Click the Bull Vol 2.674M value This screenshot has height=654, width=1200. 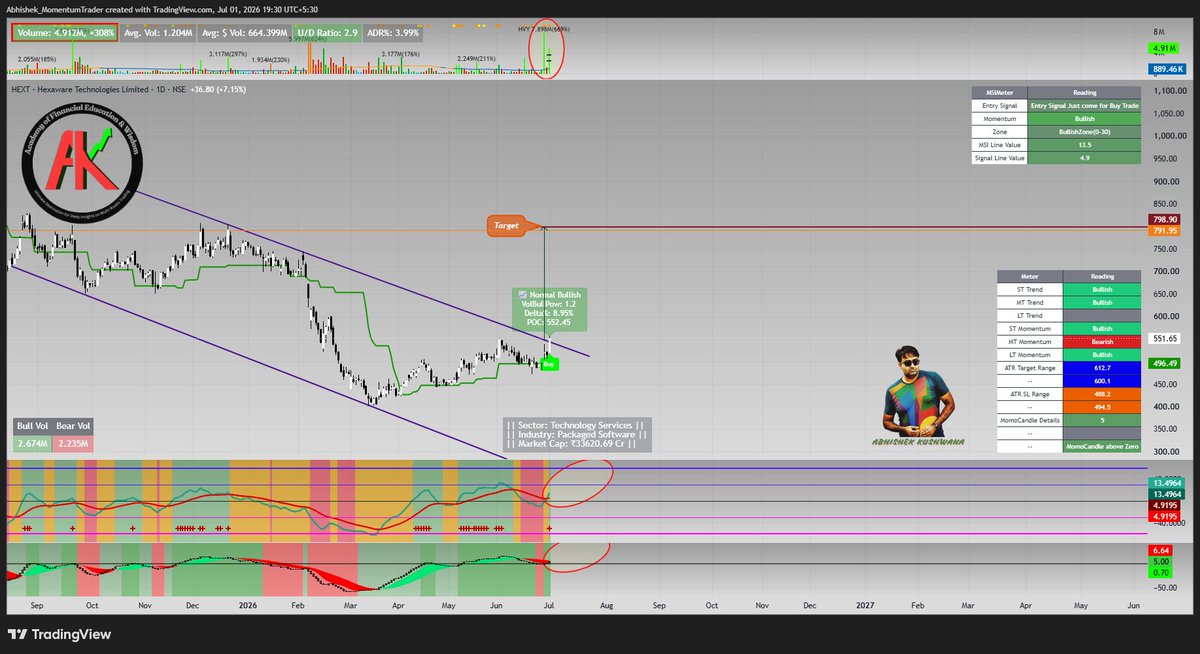coord(32,443)
